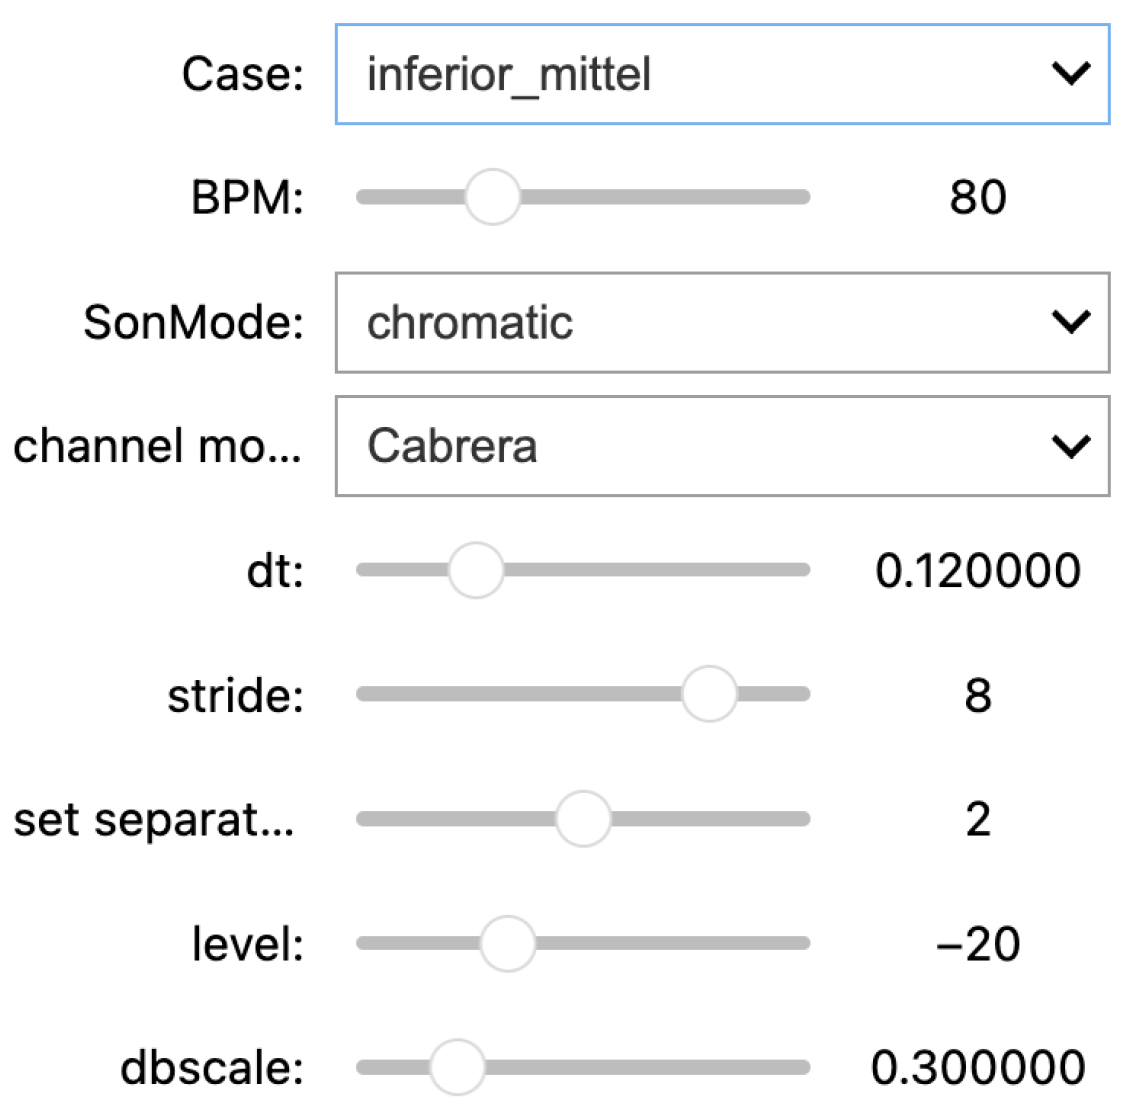Screen dimensions: 1135x1113
Task: Click the level slider handle
Action: point(508,943)
